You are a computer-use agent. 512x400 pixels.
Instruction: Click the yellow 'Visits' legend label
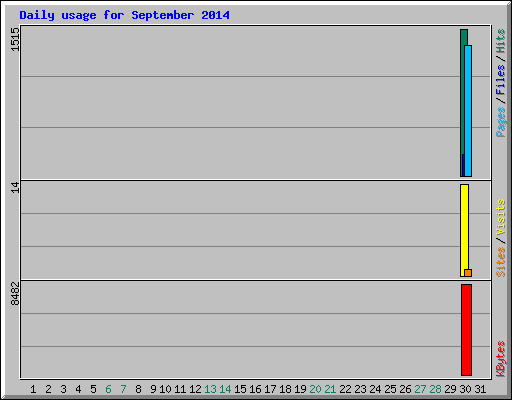pos(500,217)
